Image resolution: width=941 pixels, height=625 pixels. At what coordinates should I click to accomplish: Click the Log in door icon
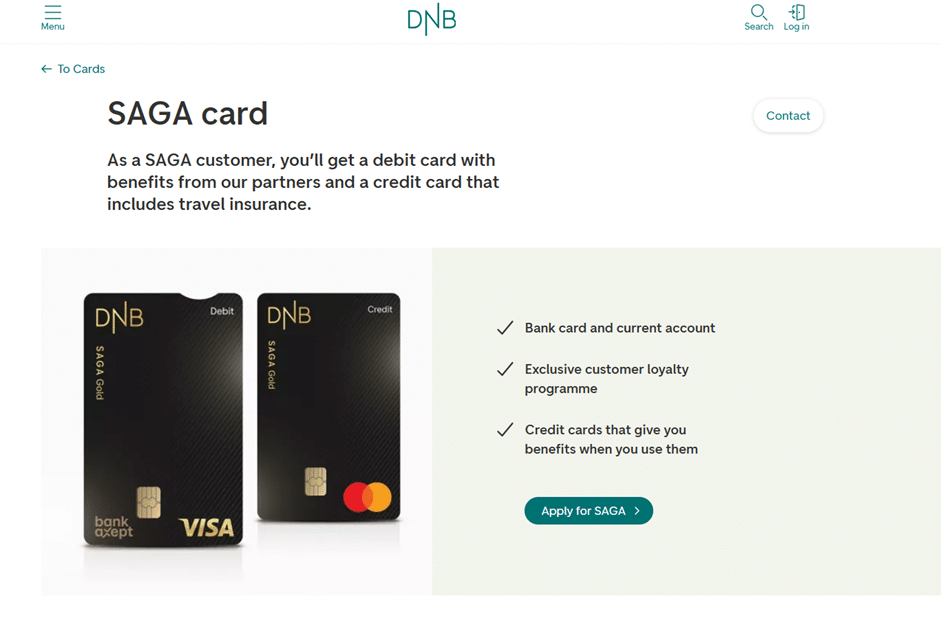point(797,12)
